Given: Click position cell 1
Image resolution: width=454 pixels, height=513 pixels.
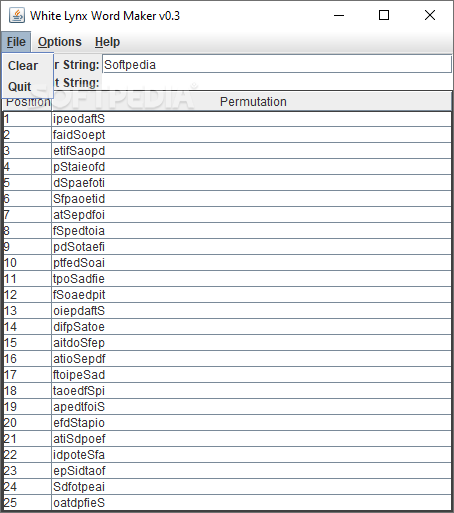Looking at the screenshot, I should (x=27, y=119).
